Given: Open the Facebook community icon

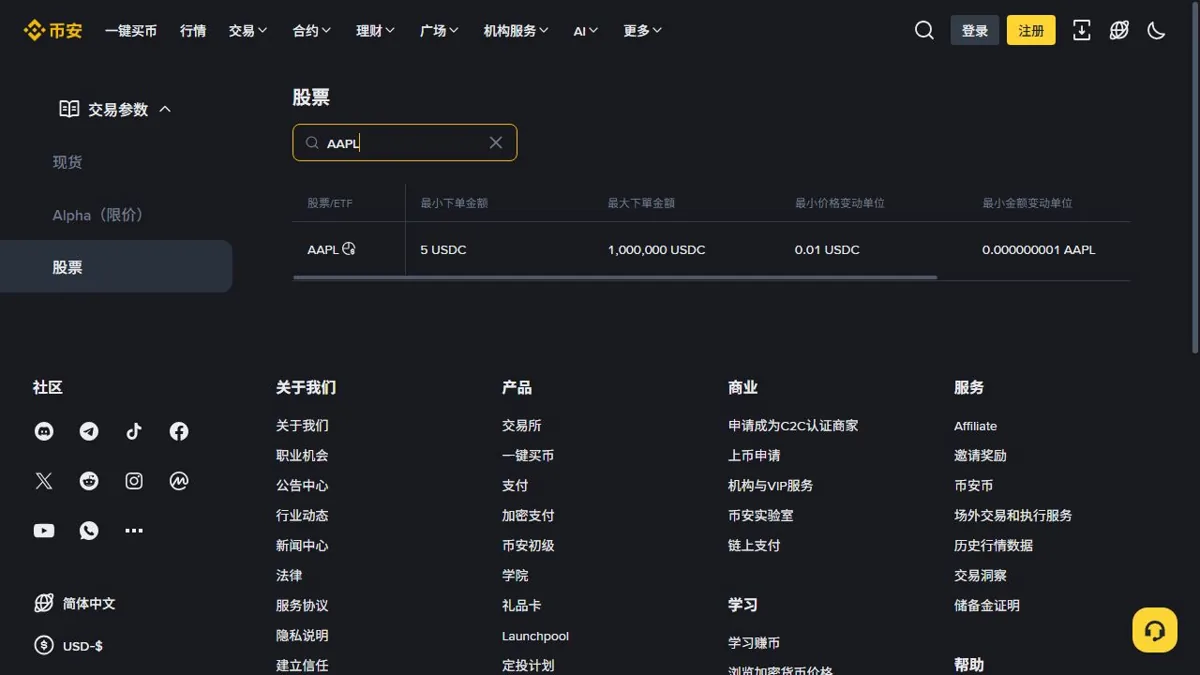Looking at the screenshot, I should tap(179, 431).
